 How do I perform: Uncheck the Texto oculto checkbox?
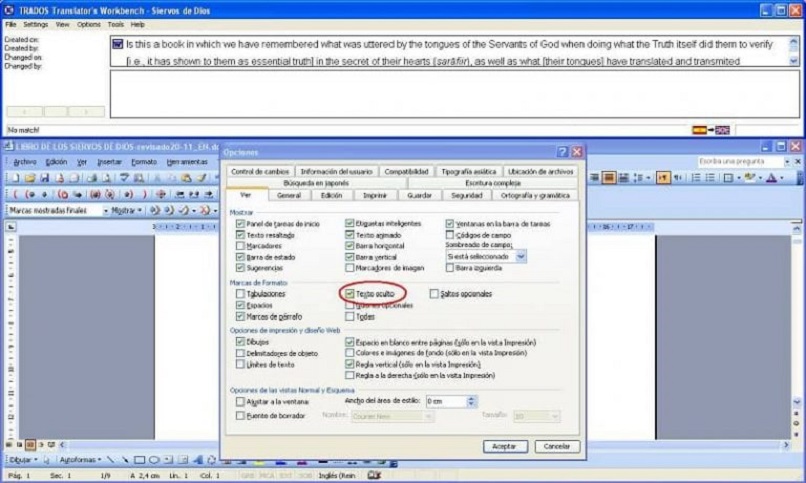pos(350,294)
